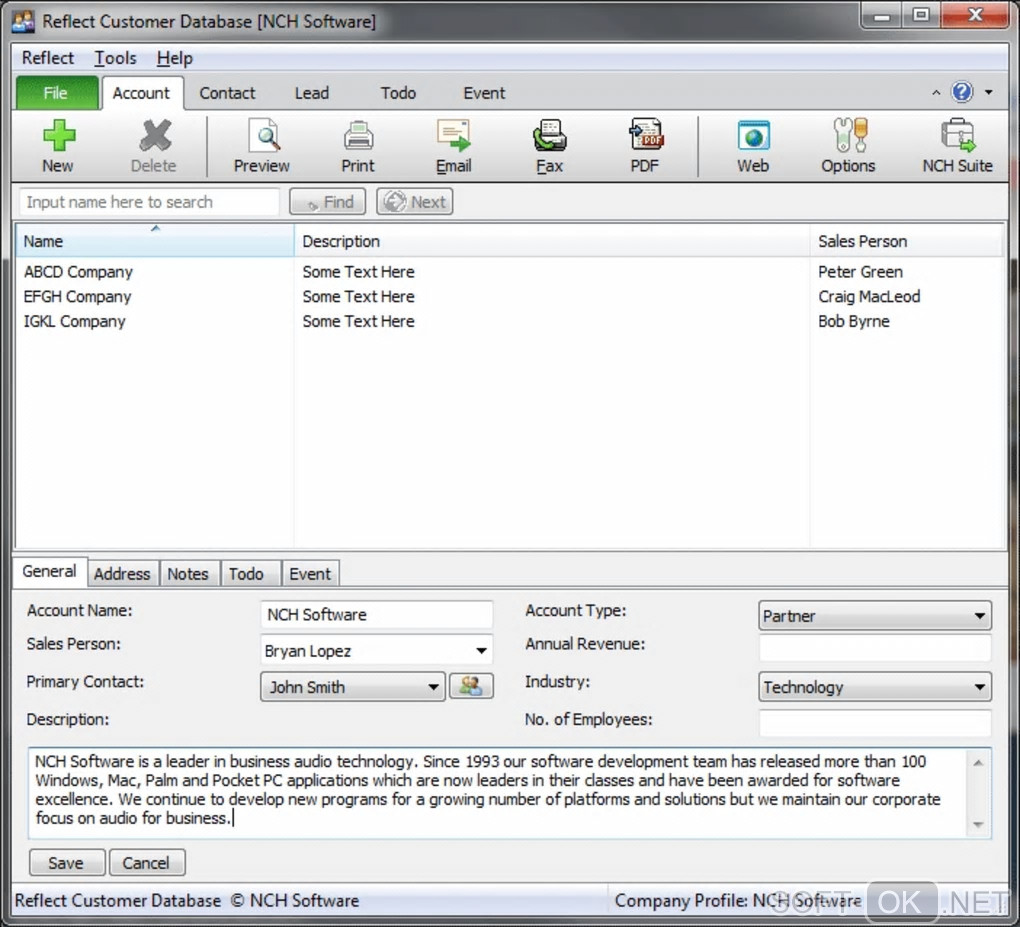Click the Save button
The height and width of the screenshot is (927, 1020).
(66, 863)
